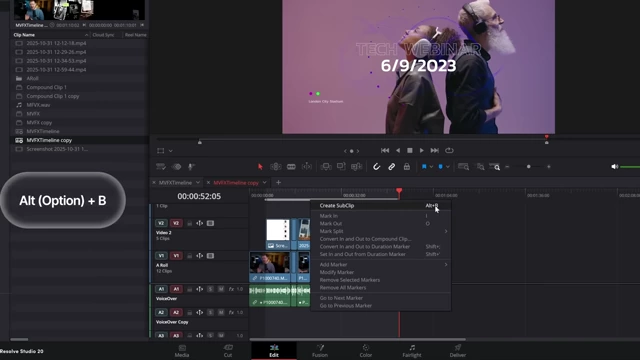Open viewer transform overlay dropdown
The width and height of the screenshot is (640, 360).
pyautogui.click(x=171, y=151)
